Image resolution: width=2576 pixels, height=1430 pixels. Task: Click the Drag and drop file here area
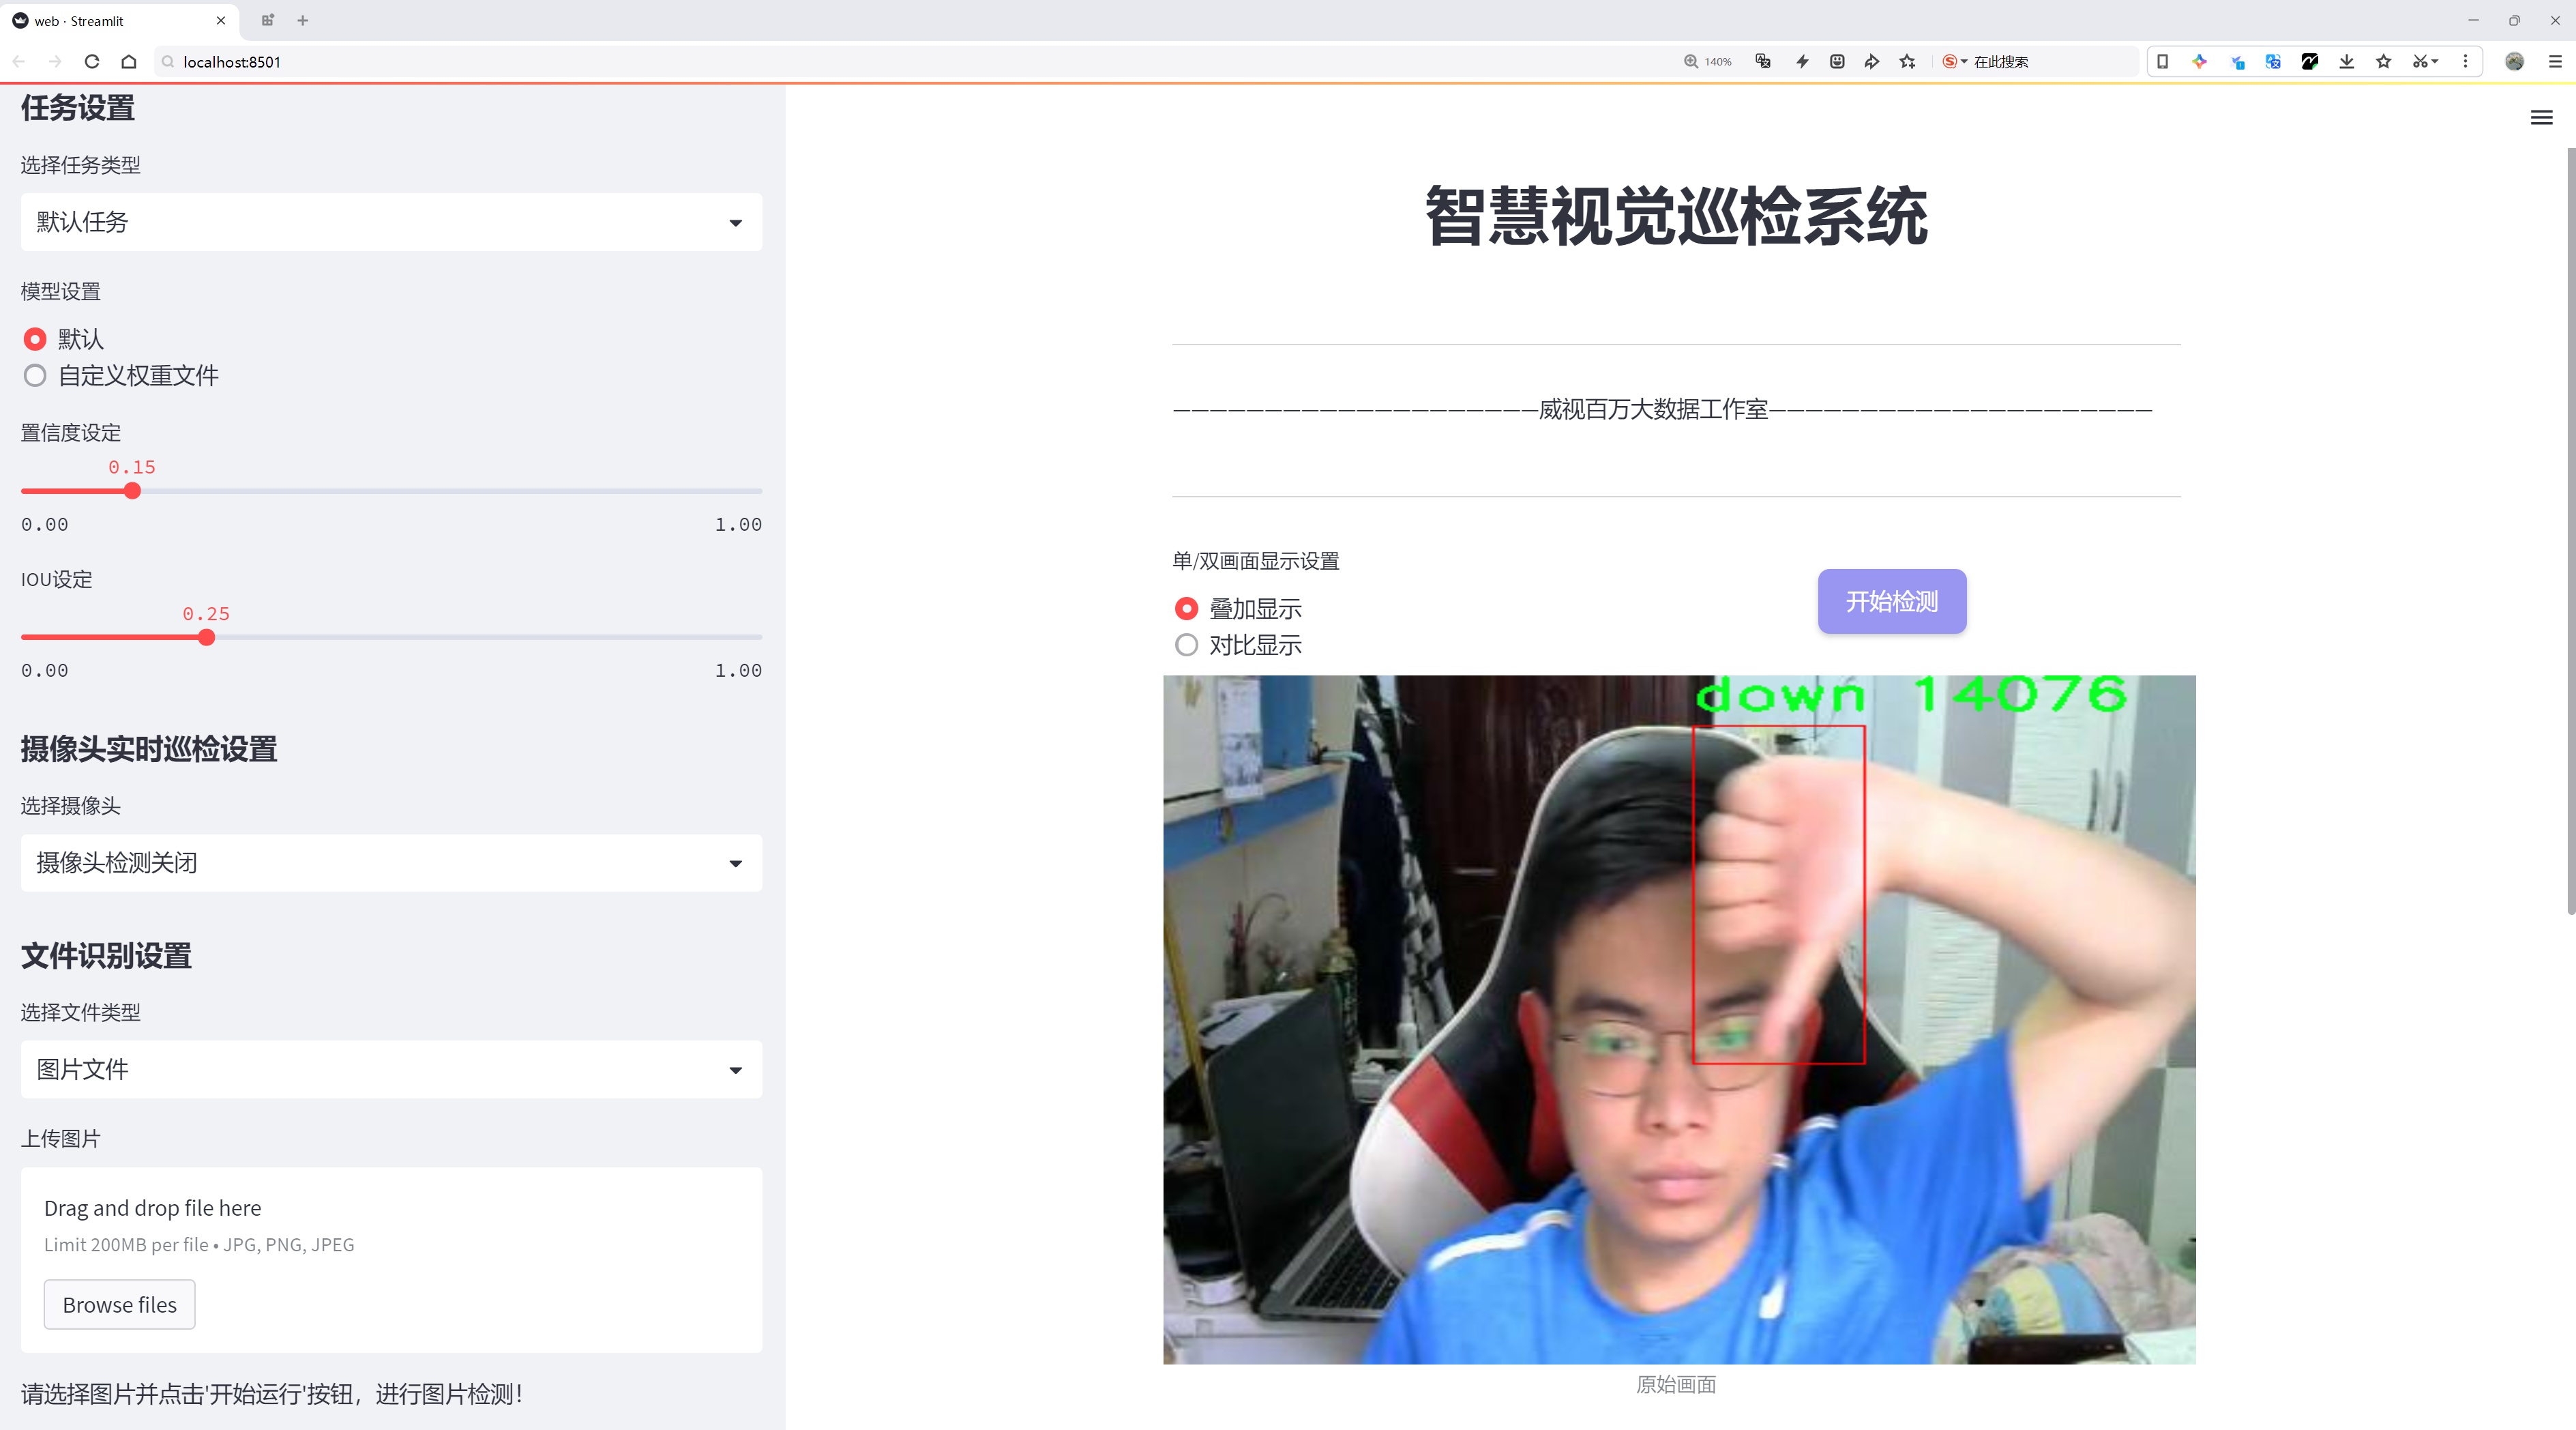pyautogui.click(x=391, y=1260)
